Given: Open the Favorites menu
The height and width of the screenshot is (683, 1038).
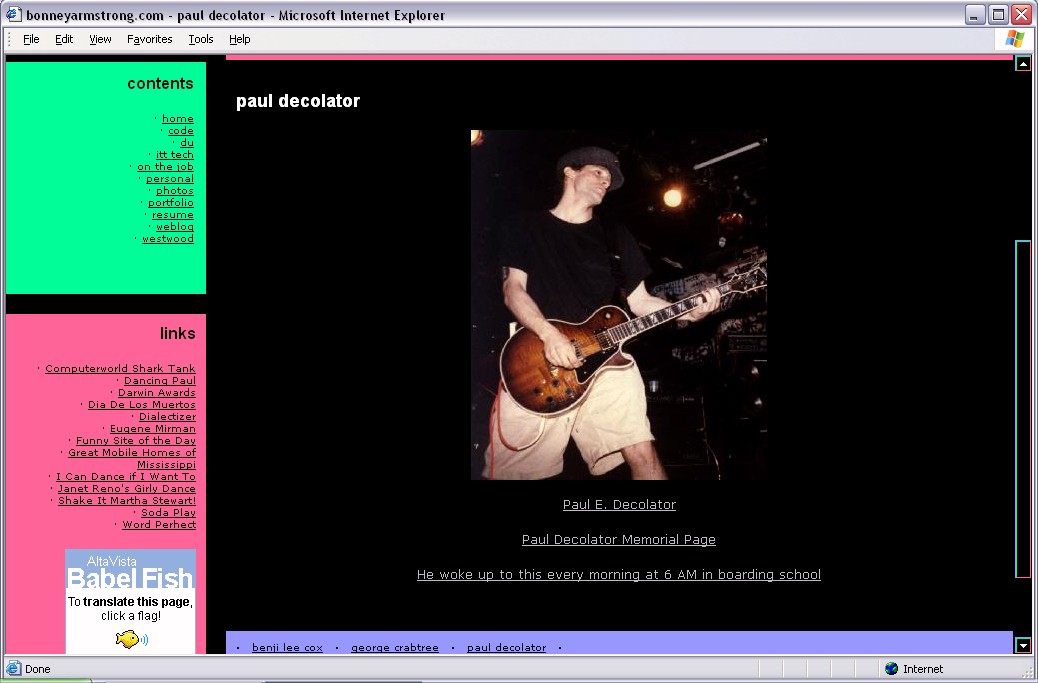Looking at the screenshot, I should (x=149, y=39).
